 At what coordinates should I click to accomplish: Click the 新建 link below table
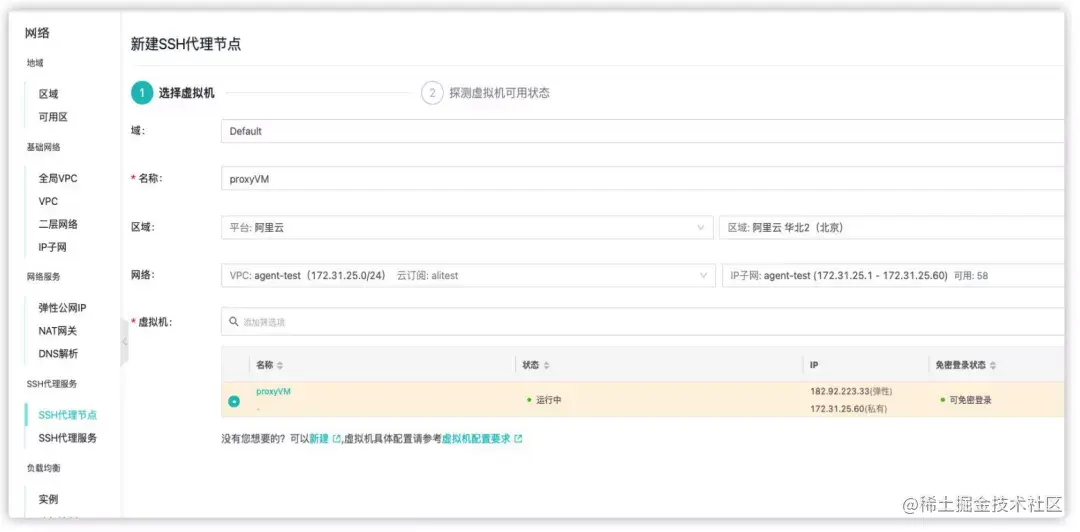pyautogui.click(x=319, y=439)
